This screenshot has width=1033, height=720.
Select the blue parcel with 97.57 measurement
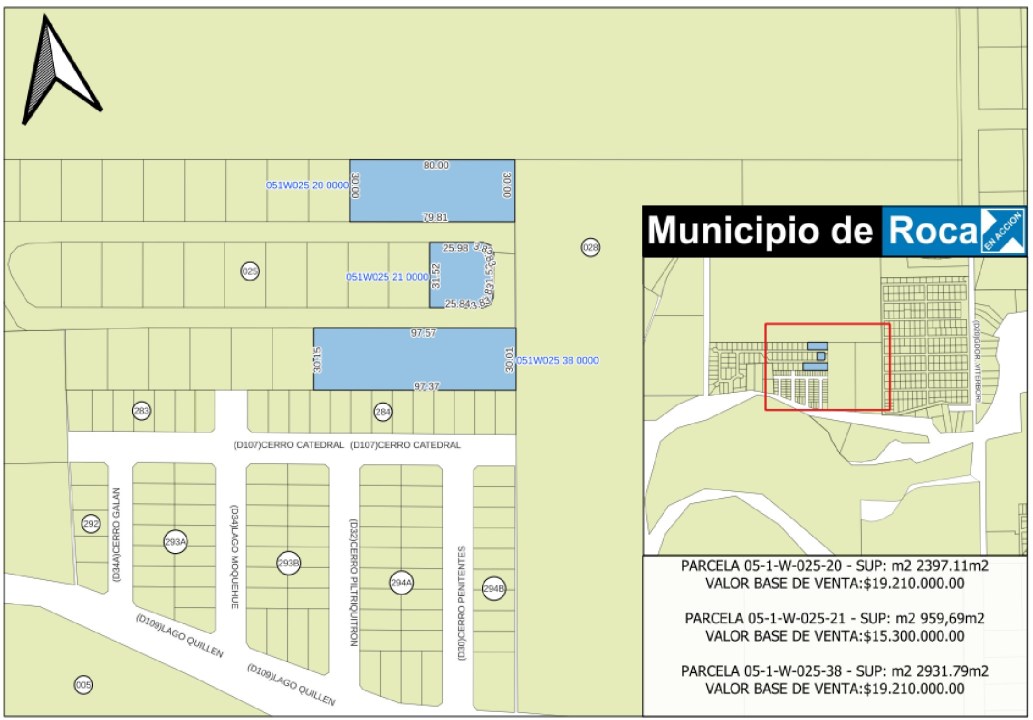coord(414,359)
